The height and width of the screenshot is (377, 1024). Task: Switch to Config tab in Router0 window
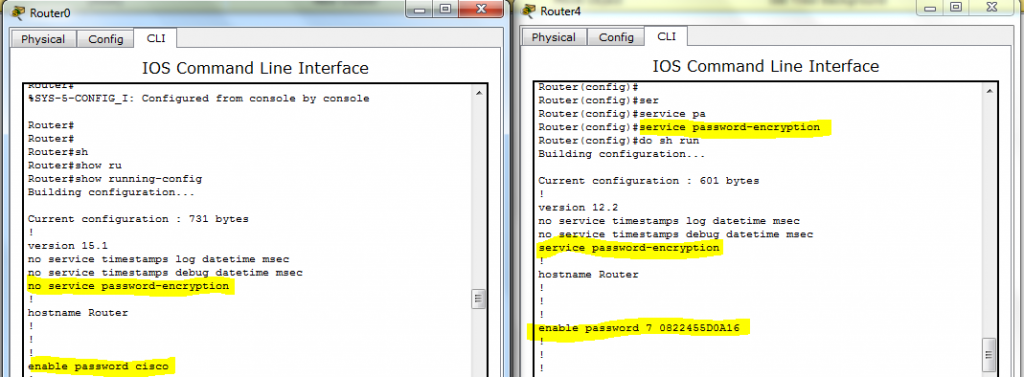click(105, 39)
